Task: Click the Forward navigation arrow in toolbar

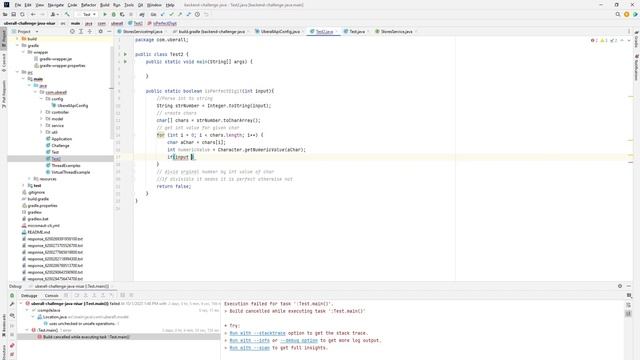Action: 42,14
